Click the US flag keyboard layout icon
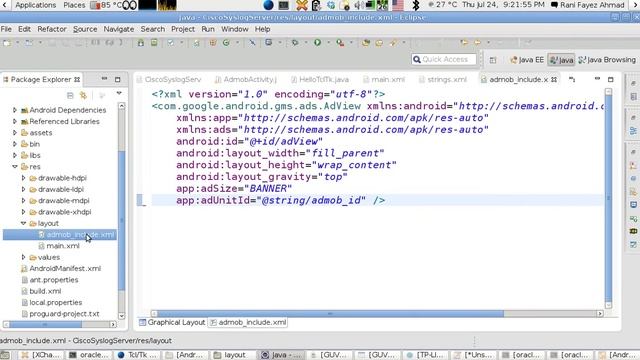640x360 pixels. 398,5
